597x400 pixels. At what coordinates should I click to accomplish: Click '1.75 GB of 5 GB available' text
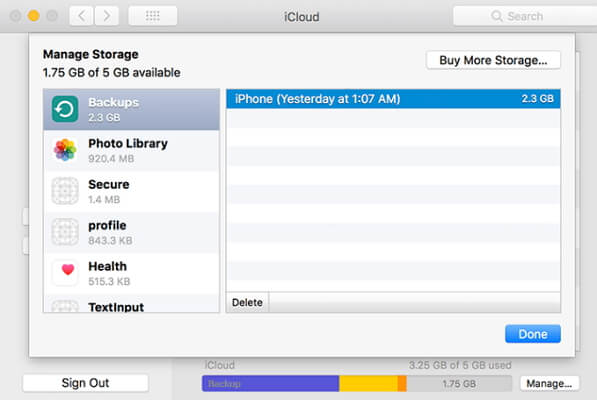click(x=112, y=72)
